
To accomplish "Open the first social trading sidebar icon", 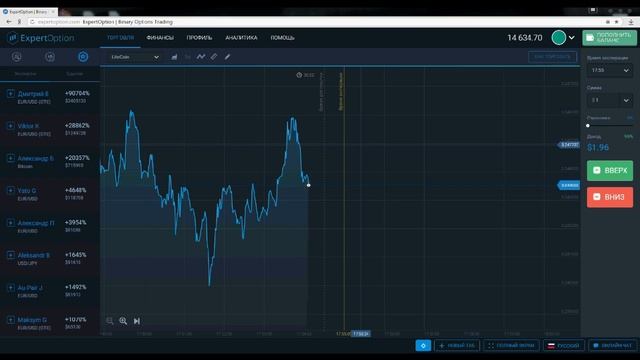I will point(17,57).
